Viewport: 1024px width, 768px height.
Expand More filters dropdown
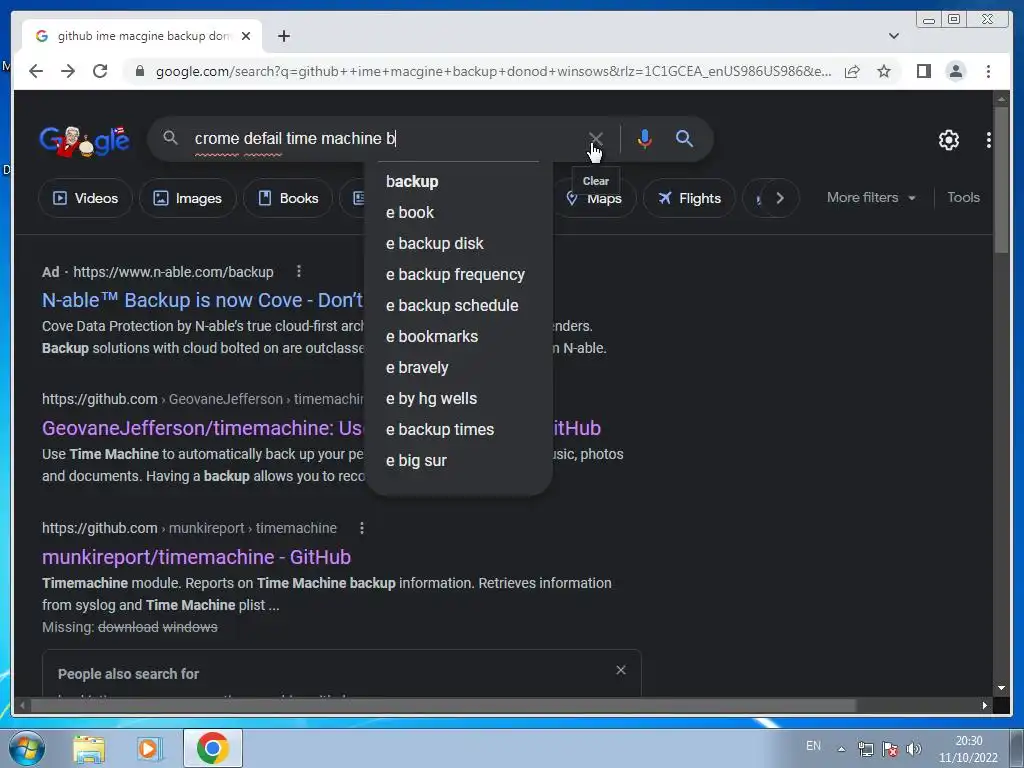click(871, 197)
